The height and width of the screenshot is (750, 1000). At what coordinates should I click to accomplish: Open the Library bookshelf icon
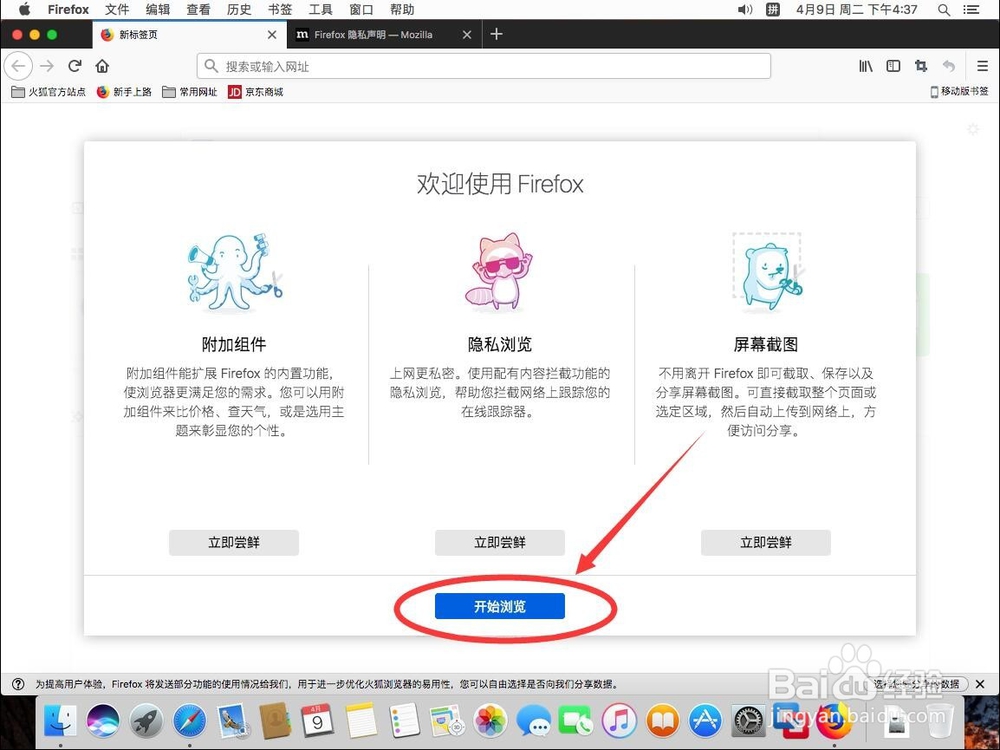865,66
